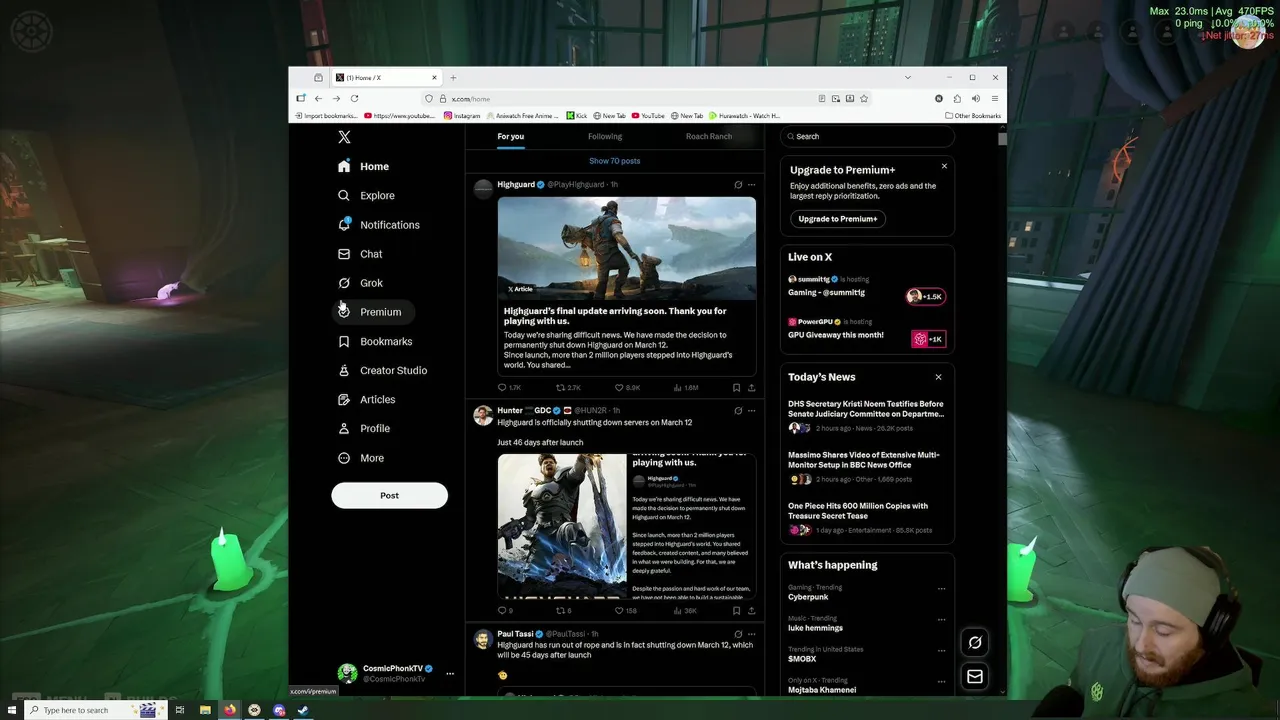
Task: Open Bookmarks in the X sidebar
Action: (x=376, y=342)
